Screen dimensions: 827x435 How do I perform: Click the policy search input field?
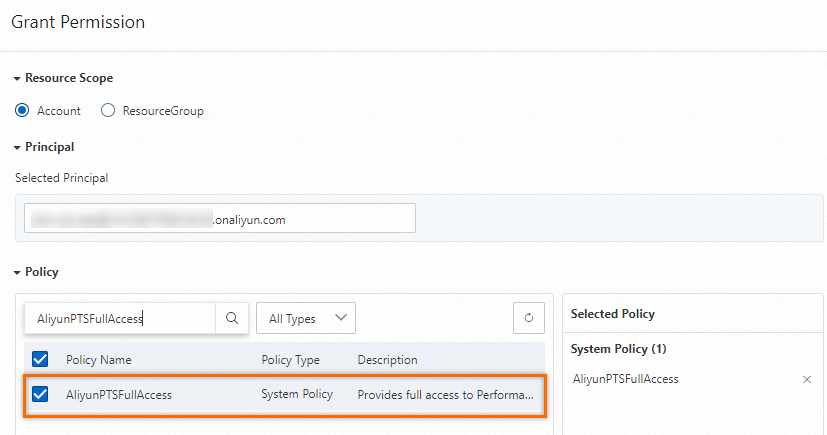[x=120, y=319]
